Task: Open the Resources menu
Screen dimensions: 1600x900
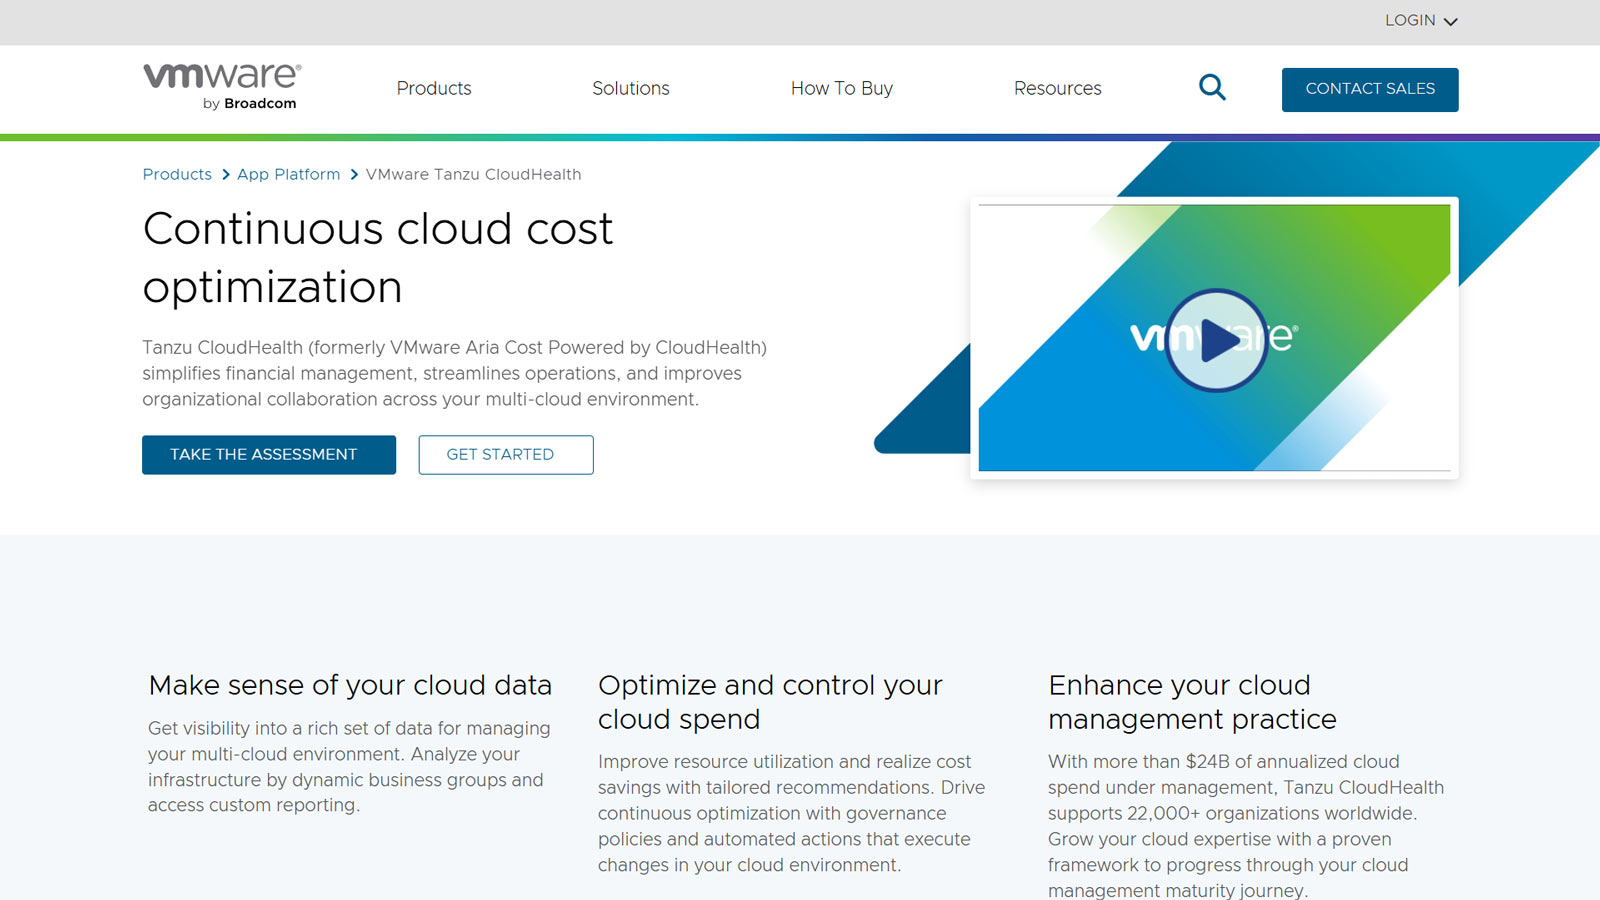Action: pyautogui.click(x=1058, y=88)
